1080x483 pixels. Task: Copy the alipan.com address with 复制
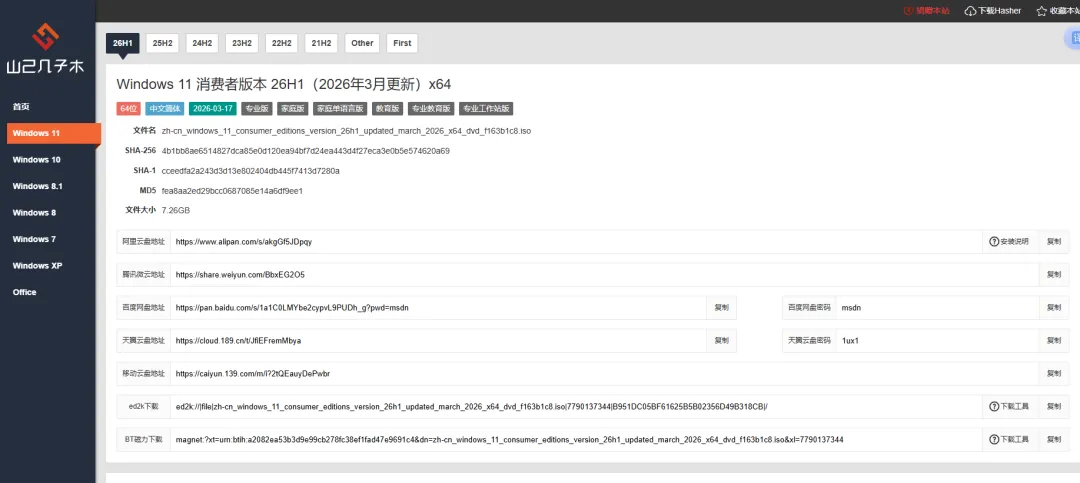(1054, 242)
